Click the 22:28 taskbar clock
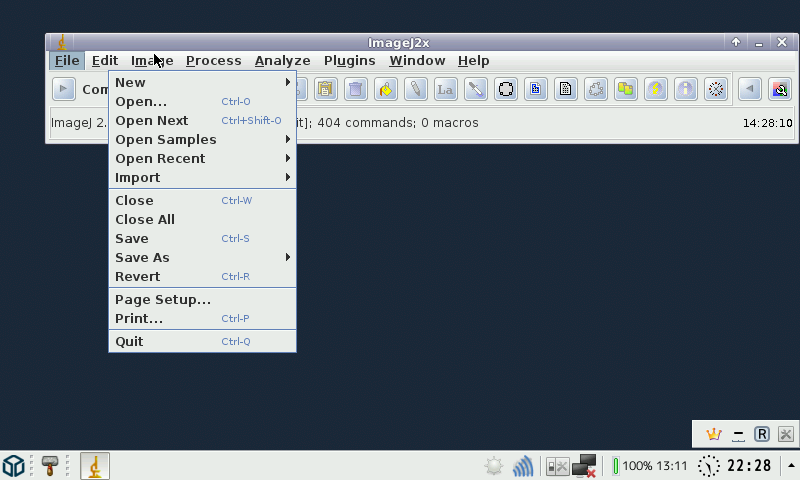 (749, 466)
